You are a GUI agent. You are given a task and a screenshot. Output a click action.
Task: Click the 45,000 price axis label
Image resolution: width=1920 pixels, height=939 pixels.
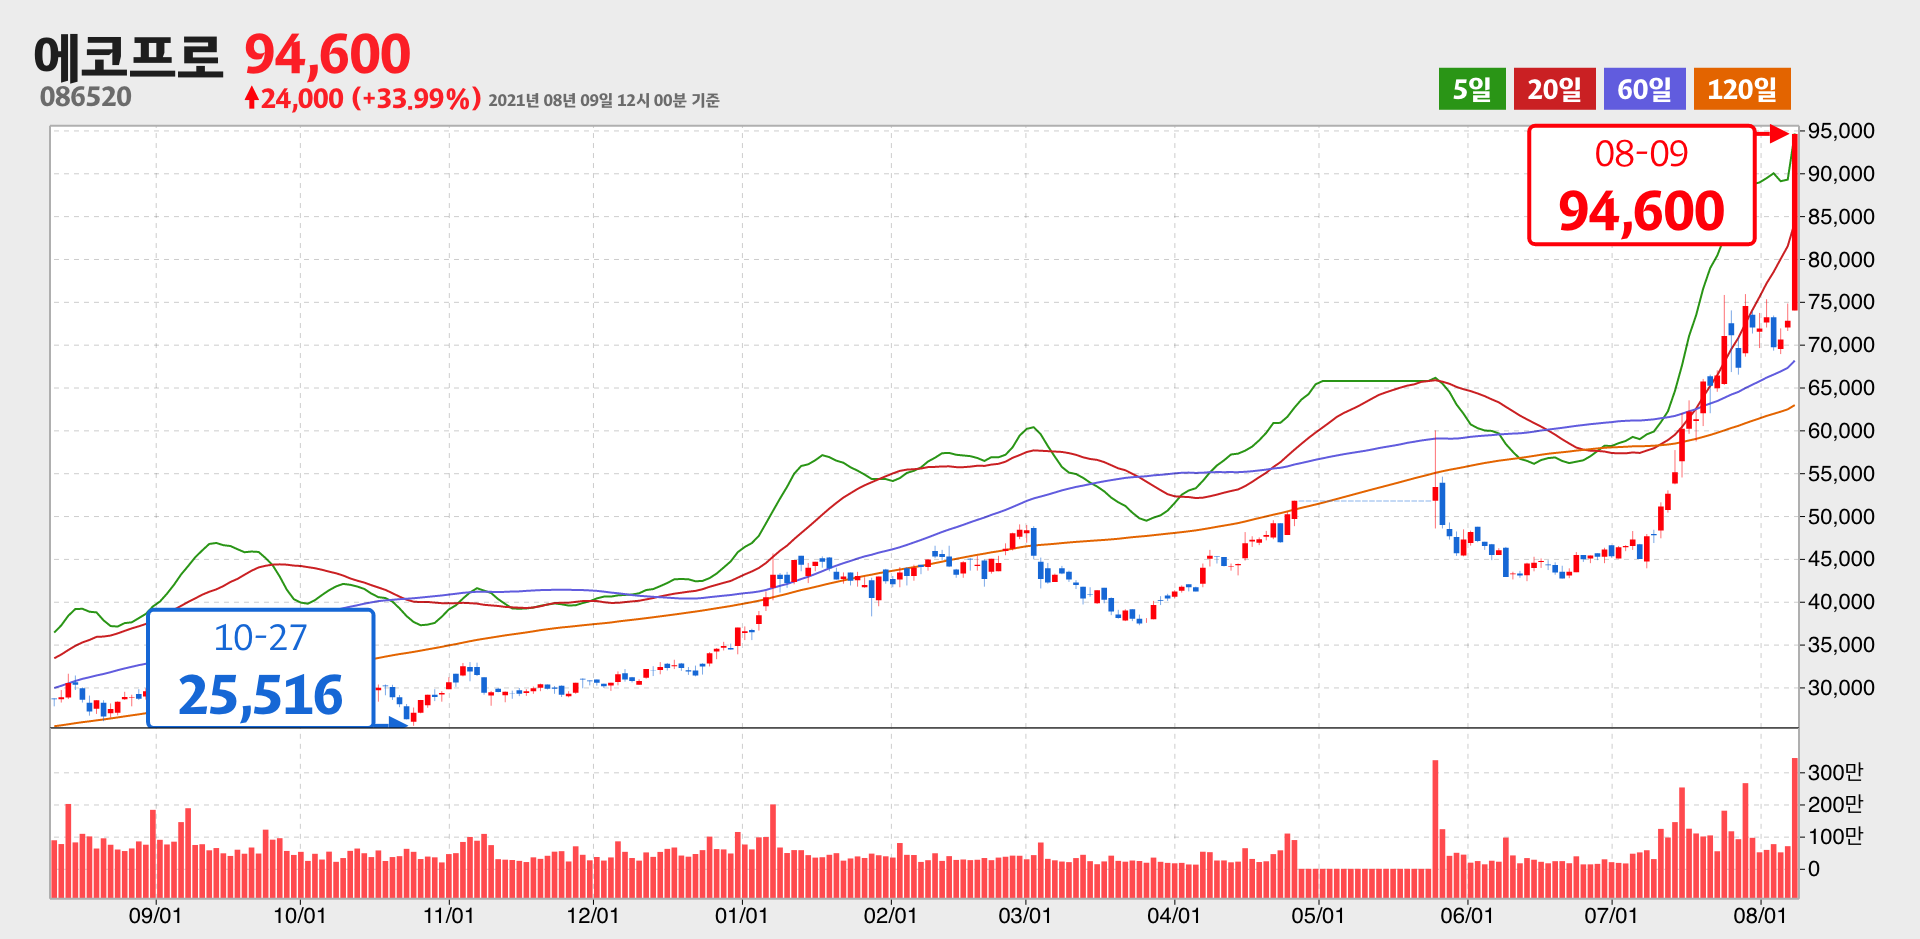[1841, 559]
